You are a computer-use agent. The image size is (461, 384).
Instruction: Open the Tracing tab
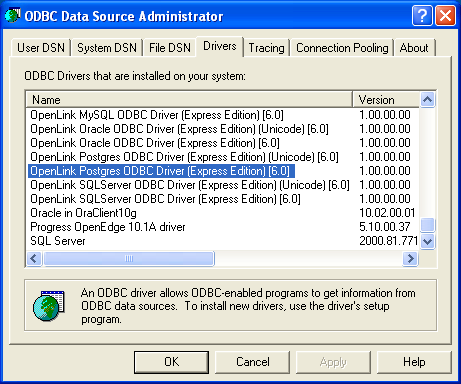266,48
